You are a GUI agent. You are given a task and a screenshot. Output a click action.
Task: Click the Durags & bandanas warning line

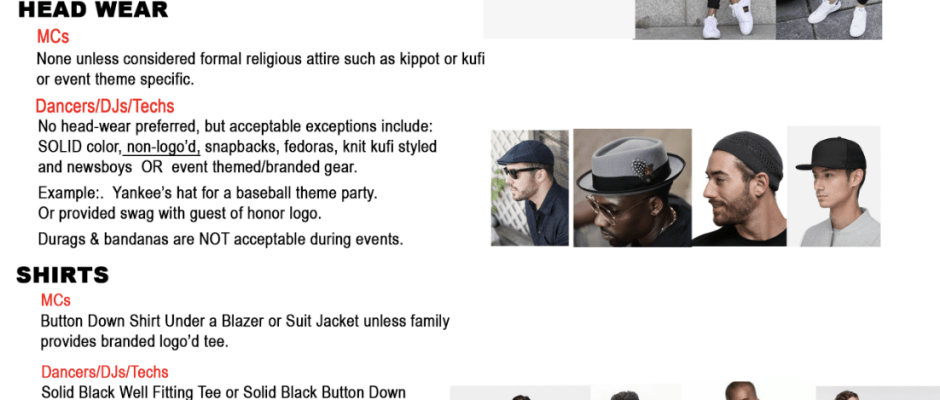coord(221,239)
